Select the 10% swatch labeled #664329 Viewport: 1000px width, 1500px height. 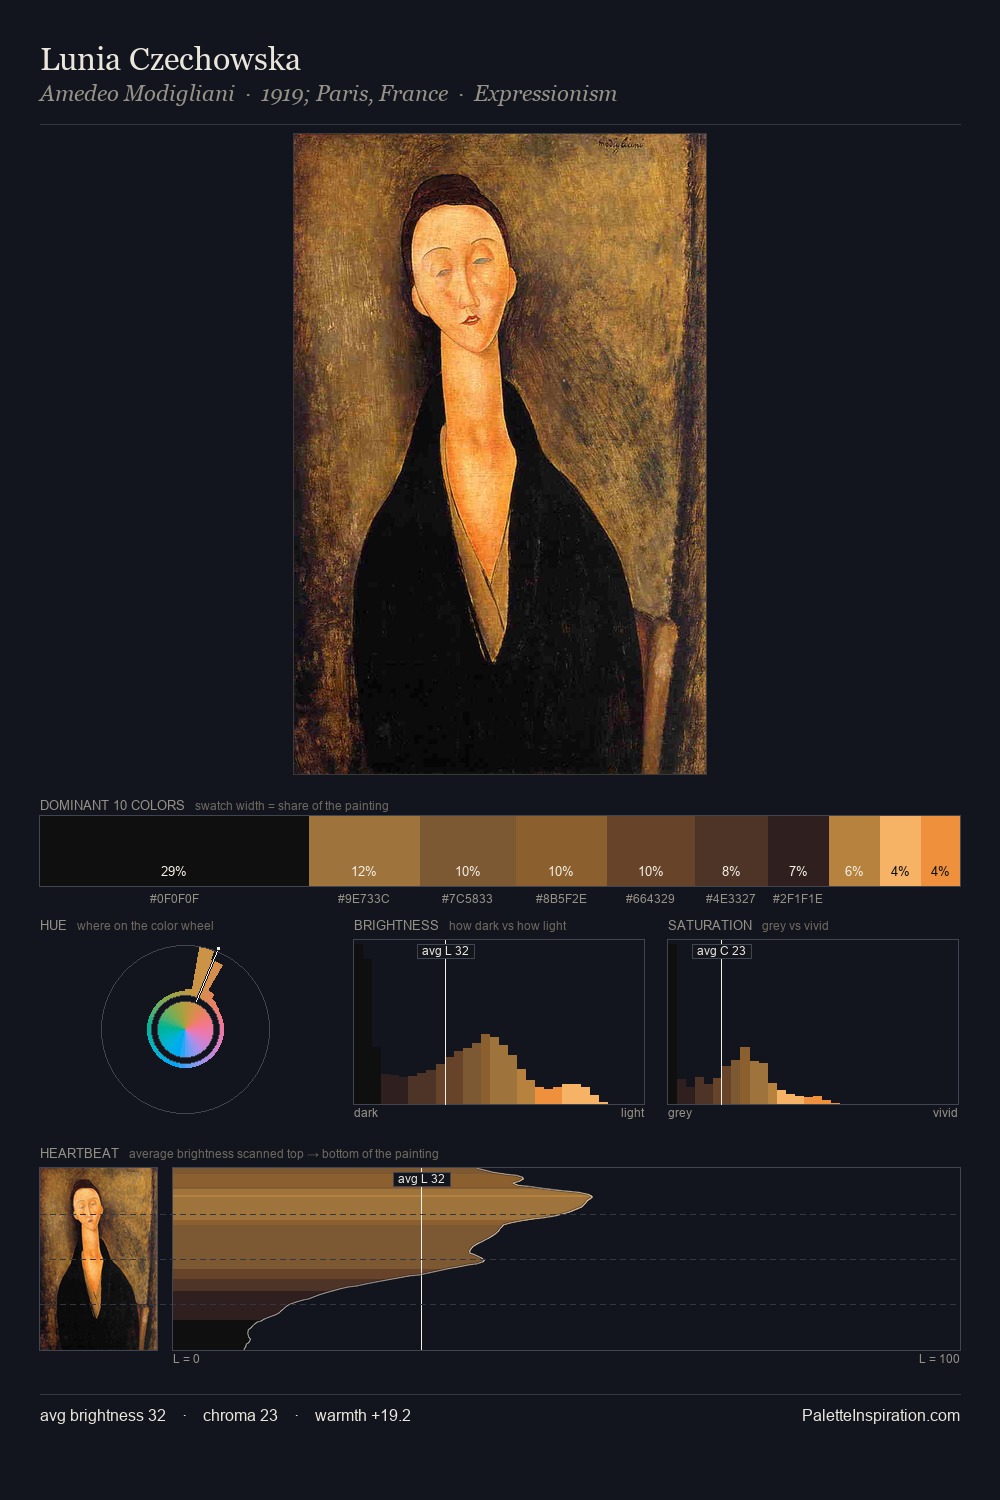tap(651, 851)
